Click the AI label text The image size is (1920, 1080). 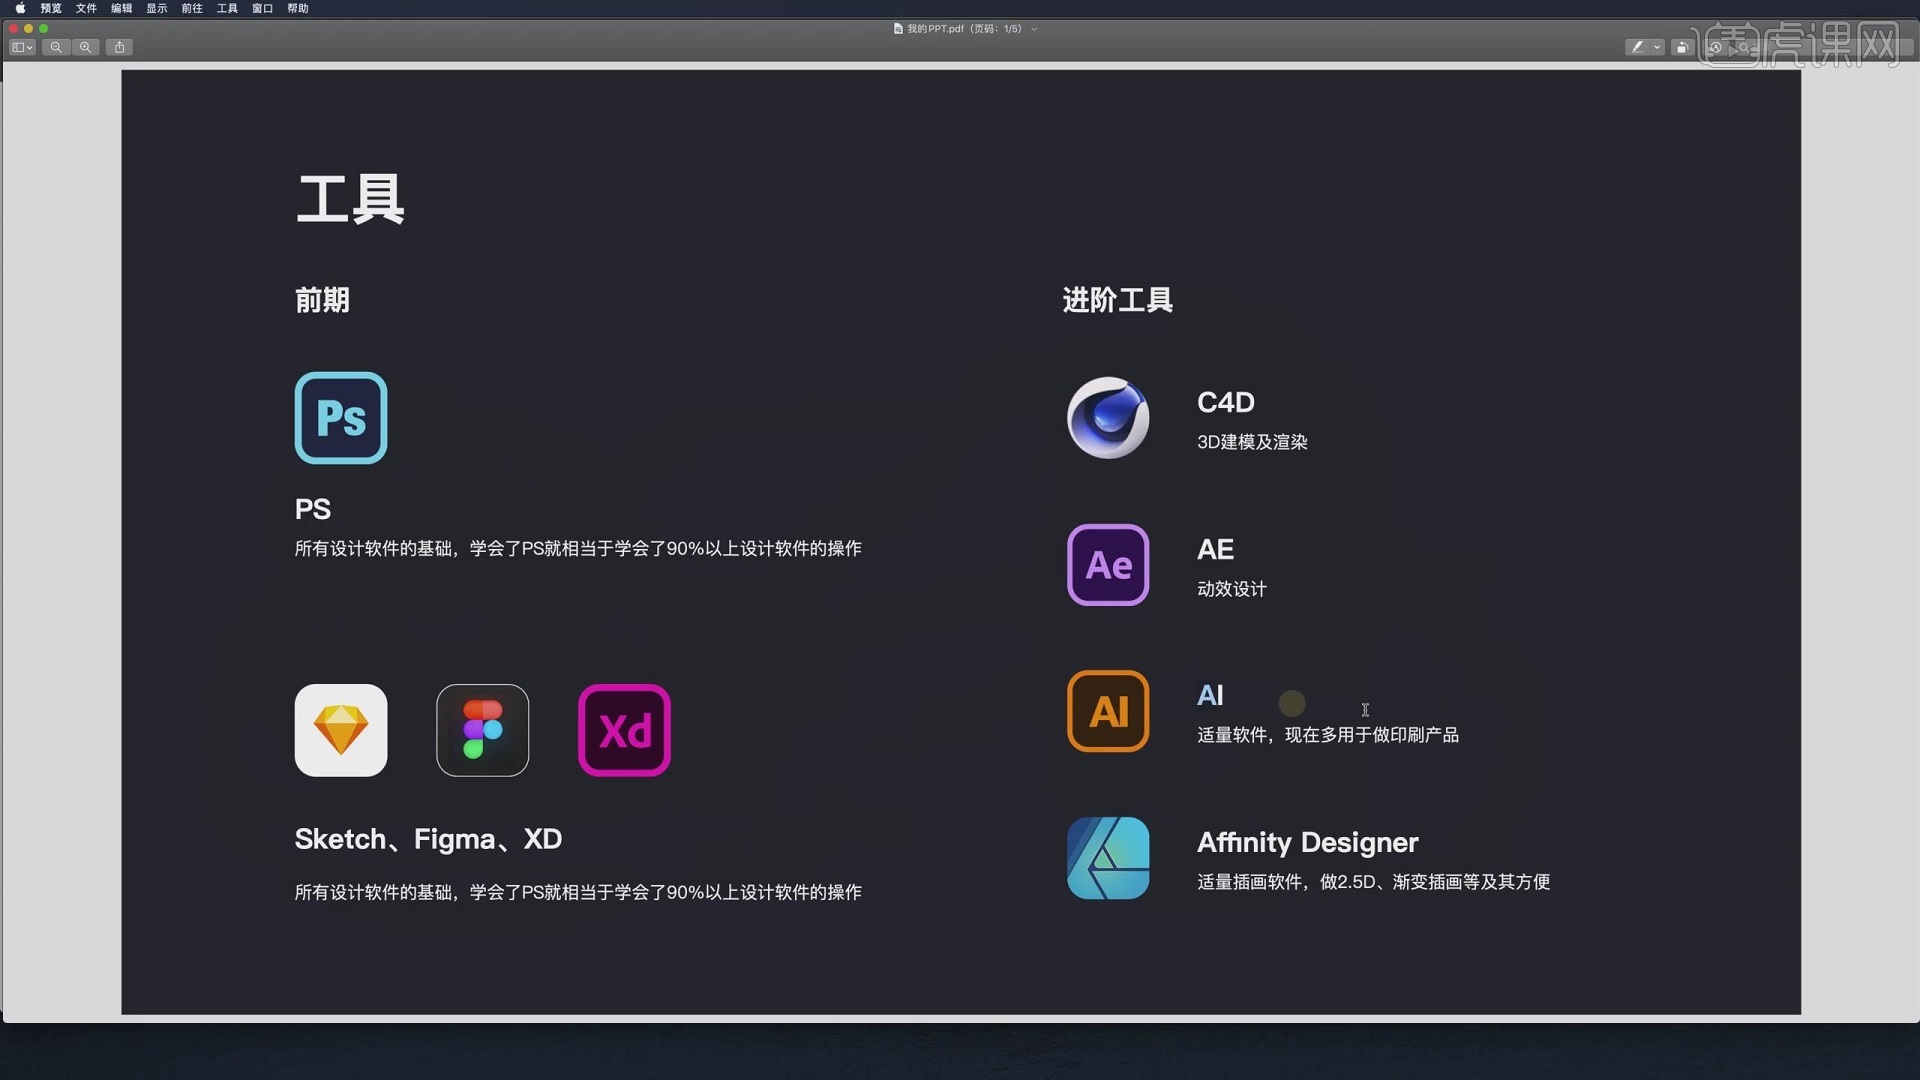click(1210, 695)
